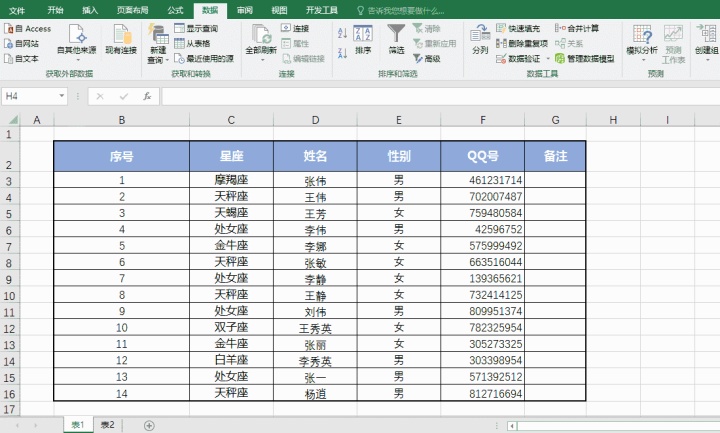Click inside the formula bar
720x433 pixels.
[x=440, y=96]
